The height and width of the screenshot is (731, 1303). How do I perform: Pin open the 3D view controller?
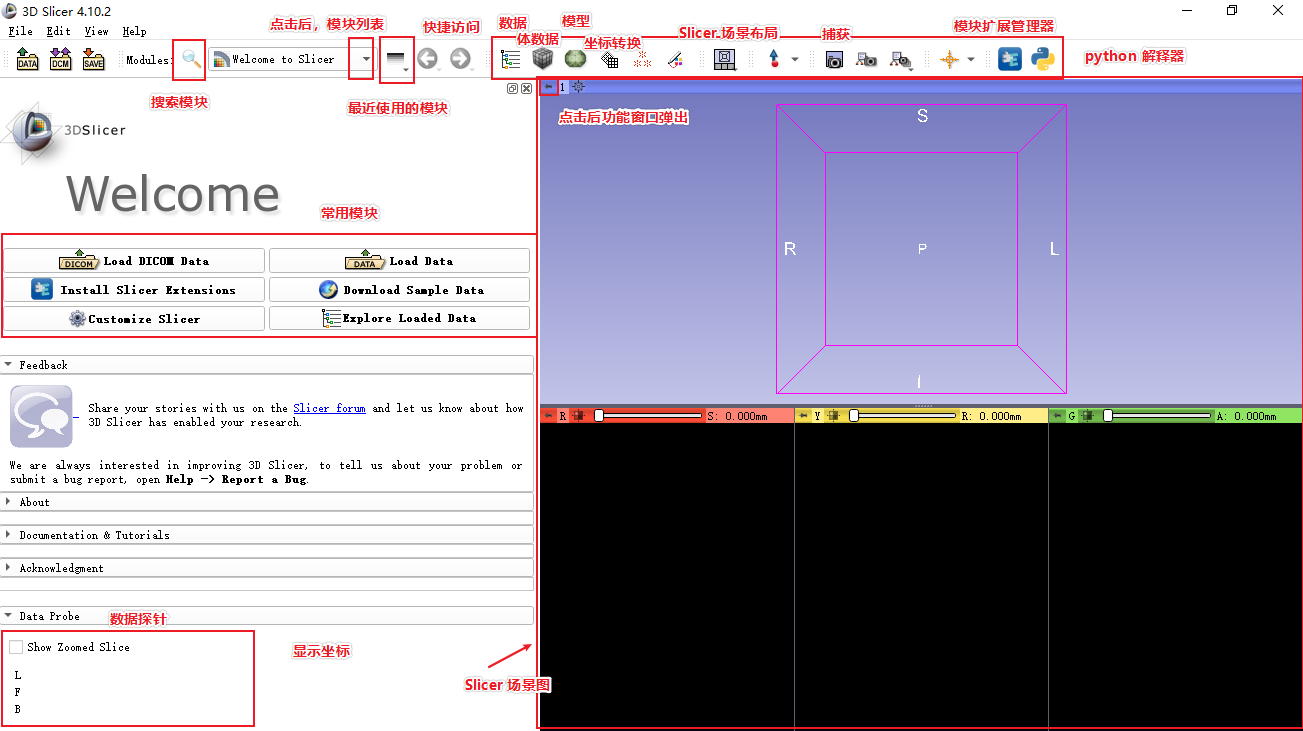coord(547,87)
